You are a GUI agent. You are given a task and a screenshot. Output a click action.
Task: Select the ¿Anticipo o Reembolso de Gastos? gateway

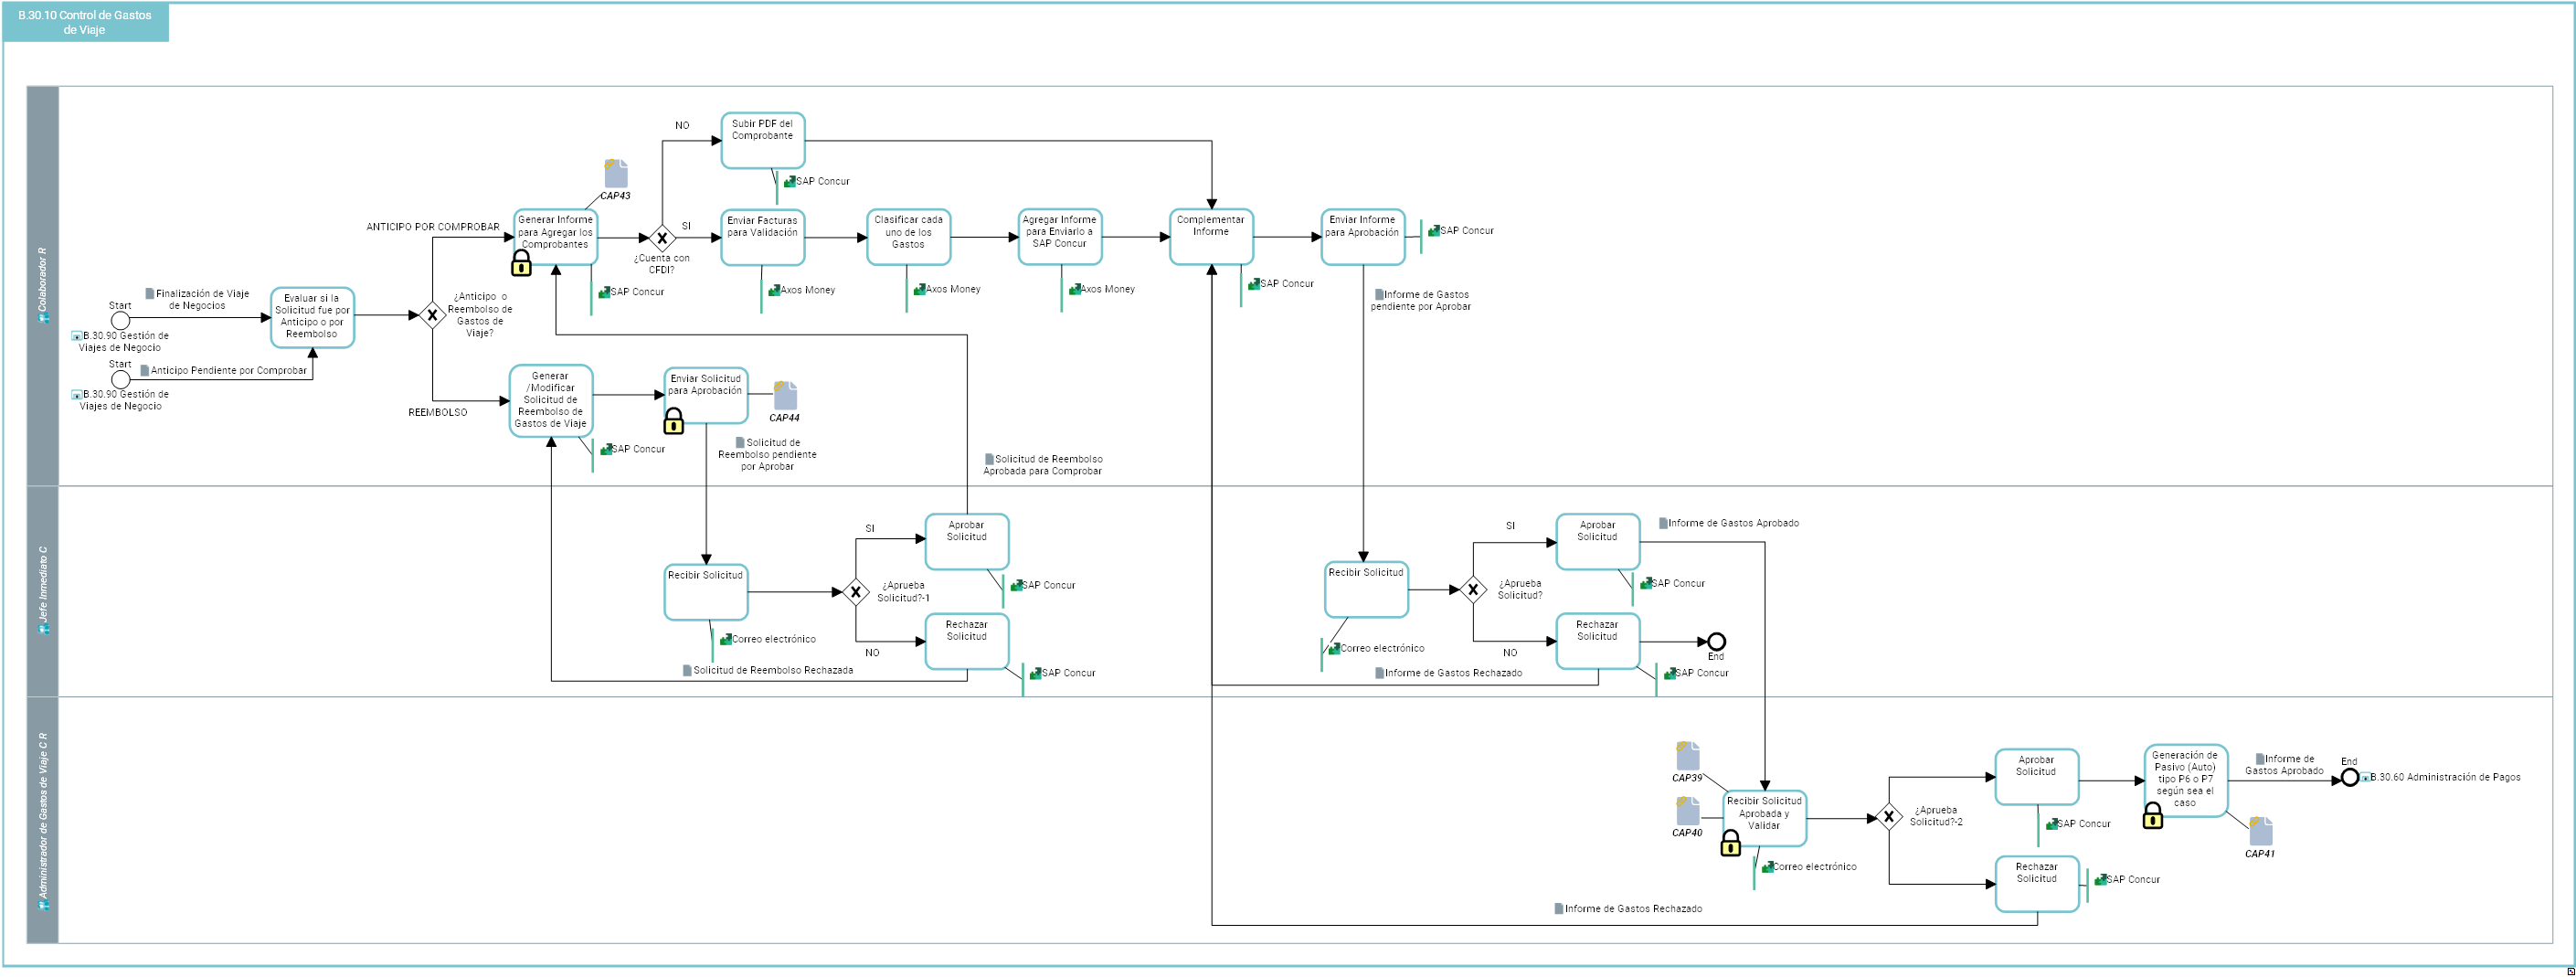tap(432, 315)
